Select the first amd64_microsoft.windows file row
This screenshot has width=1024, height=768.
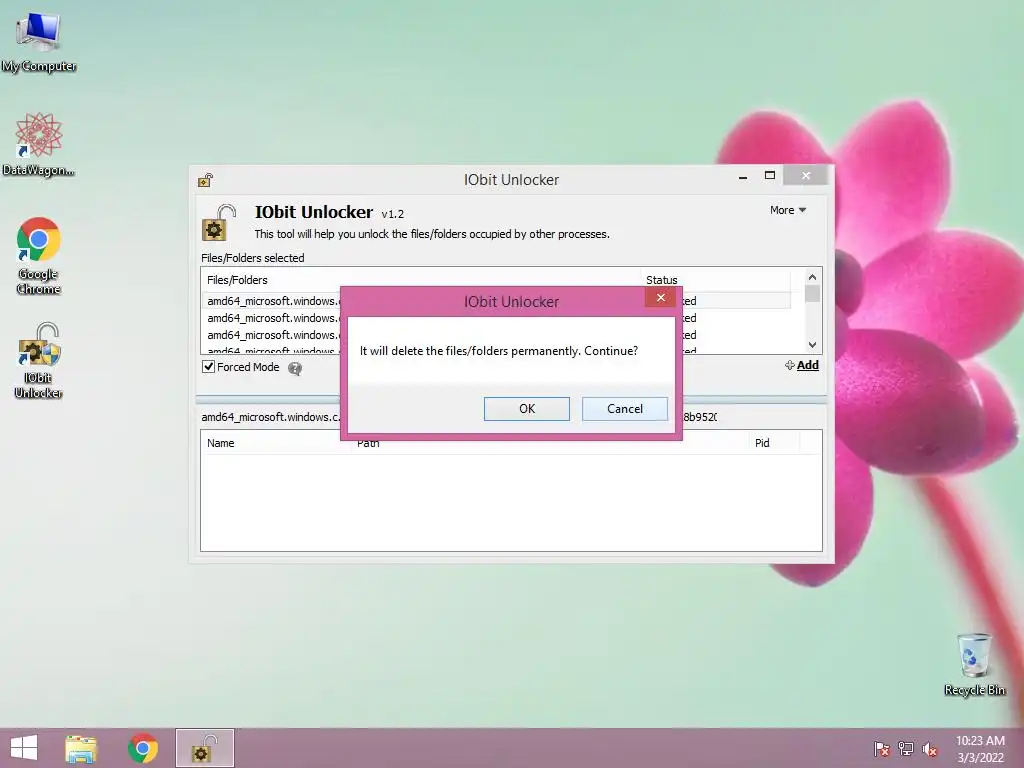click(x=496, y=301)
